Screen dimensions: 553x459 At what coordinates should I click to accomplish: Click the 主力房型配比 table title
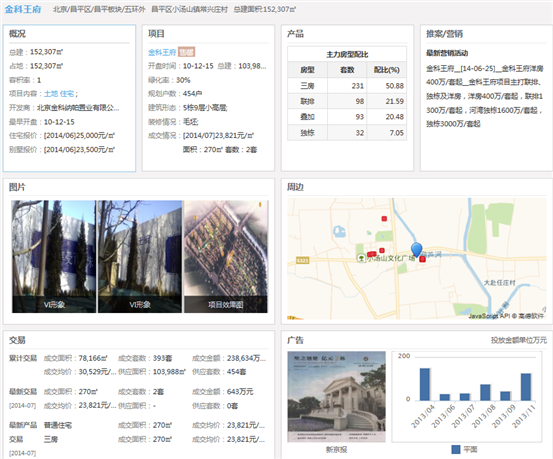point(347,54)
